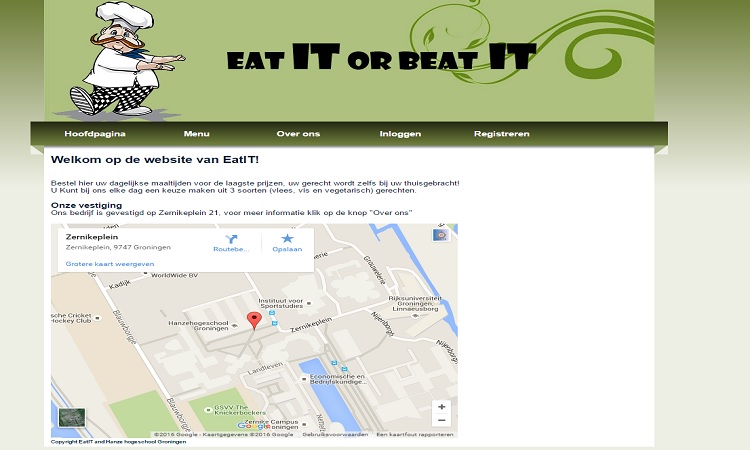Zoom out with the map minus button

442,420
